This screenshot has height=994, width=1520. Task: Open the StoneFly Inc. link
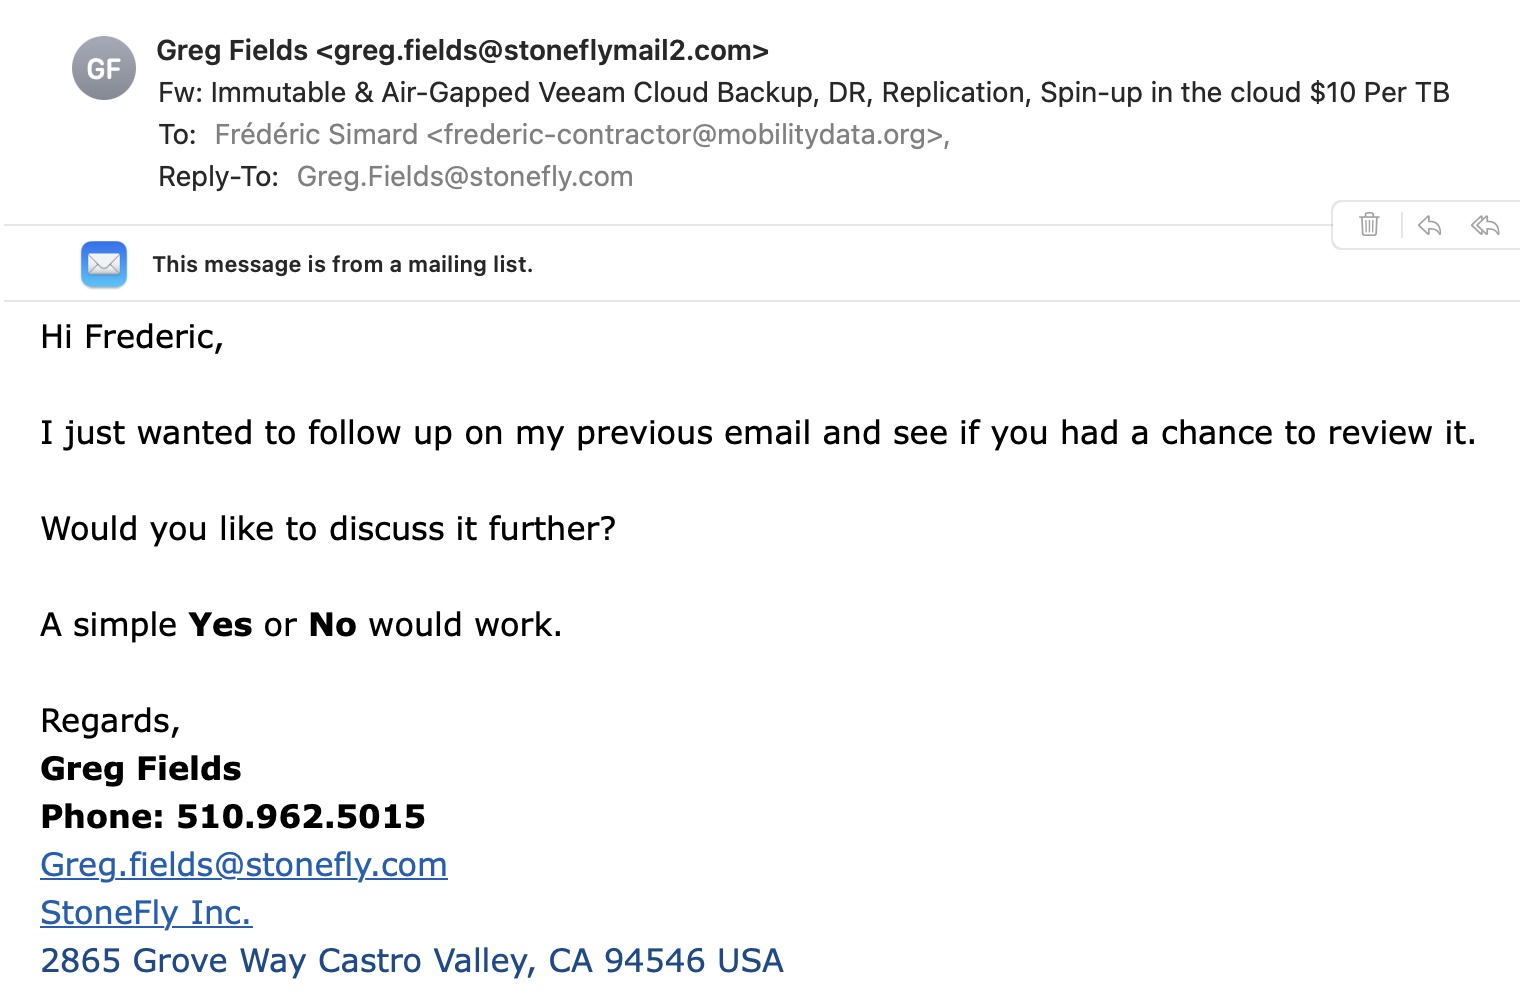click(x=146, y=912)
